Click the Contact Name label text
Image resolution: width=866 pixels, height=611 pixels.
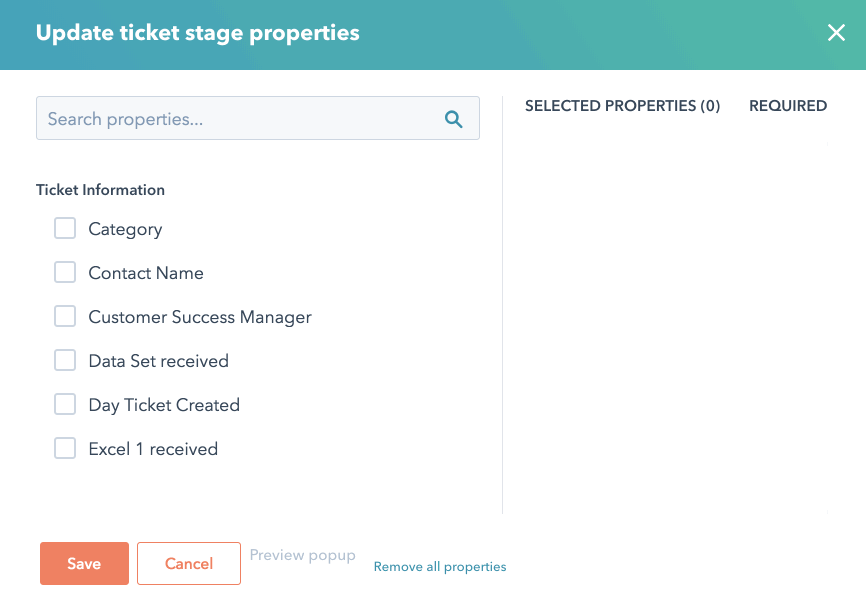(146, 273)
